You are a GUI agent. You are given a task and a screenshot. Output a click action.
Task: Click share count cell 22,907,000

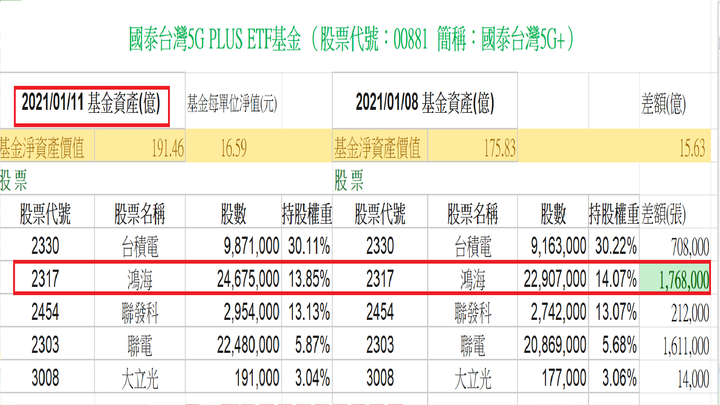[555, 279]
